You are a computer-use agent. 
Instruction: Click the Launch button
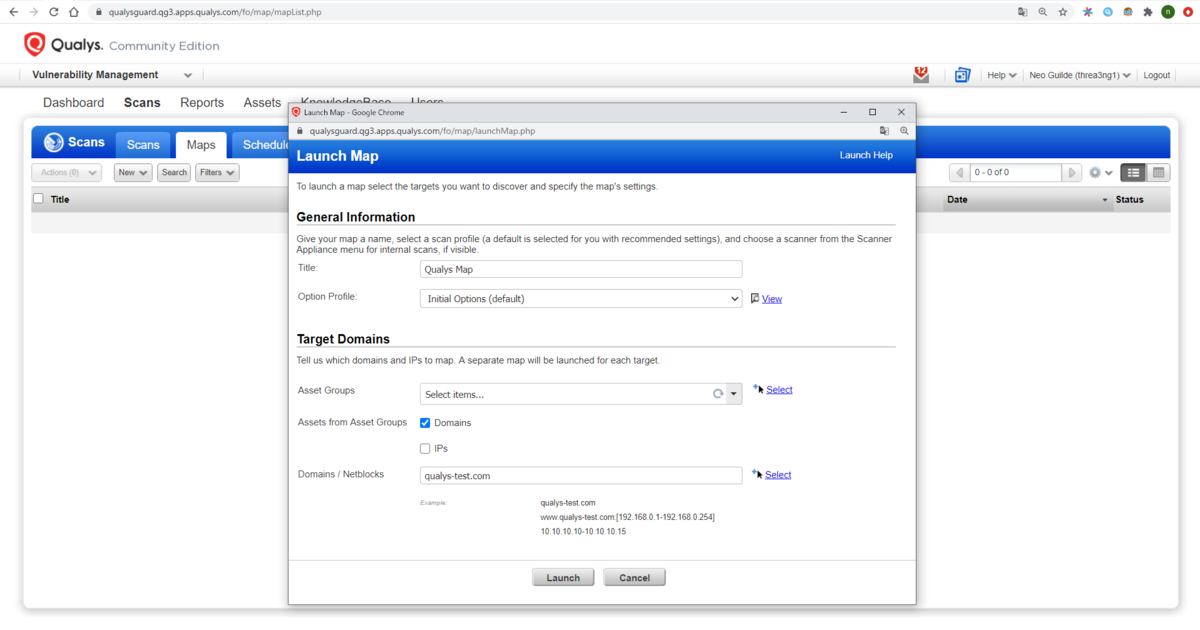click(x=563, y=577)
